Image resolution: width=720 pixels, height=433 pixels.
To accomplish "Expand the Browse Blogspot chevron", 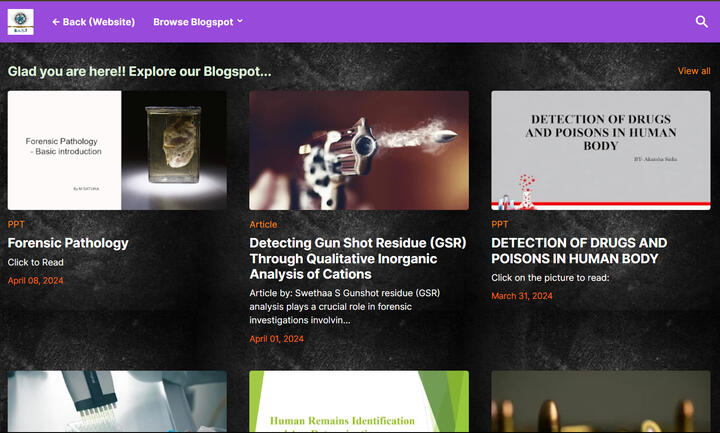I will [x=240, y=21].
